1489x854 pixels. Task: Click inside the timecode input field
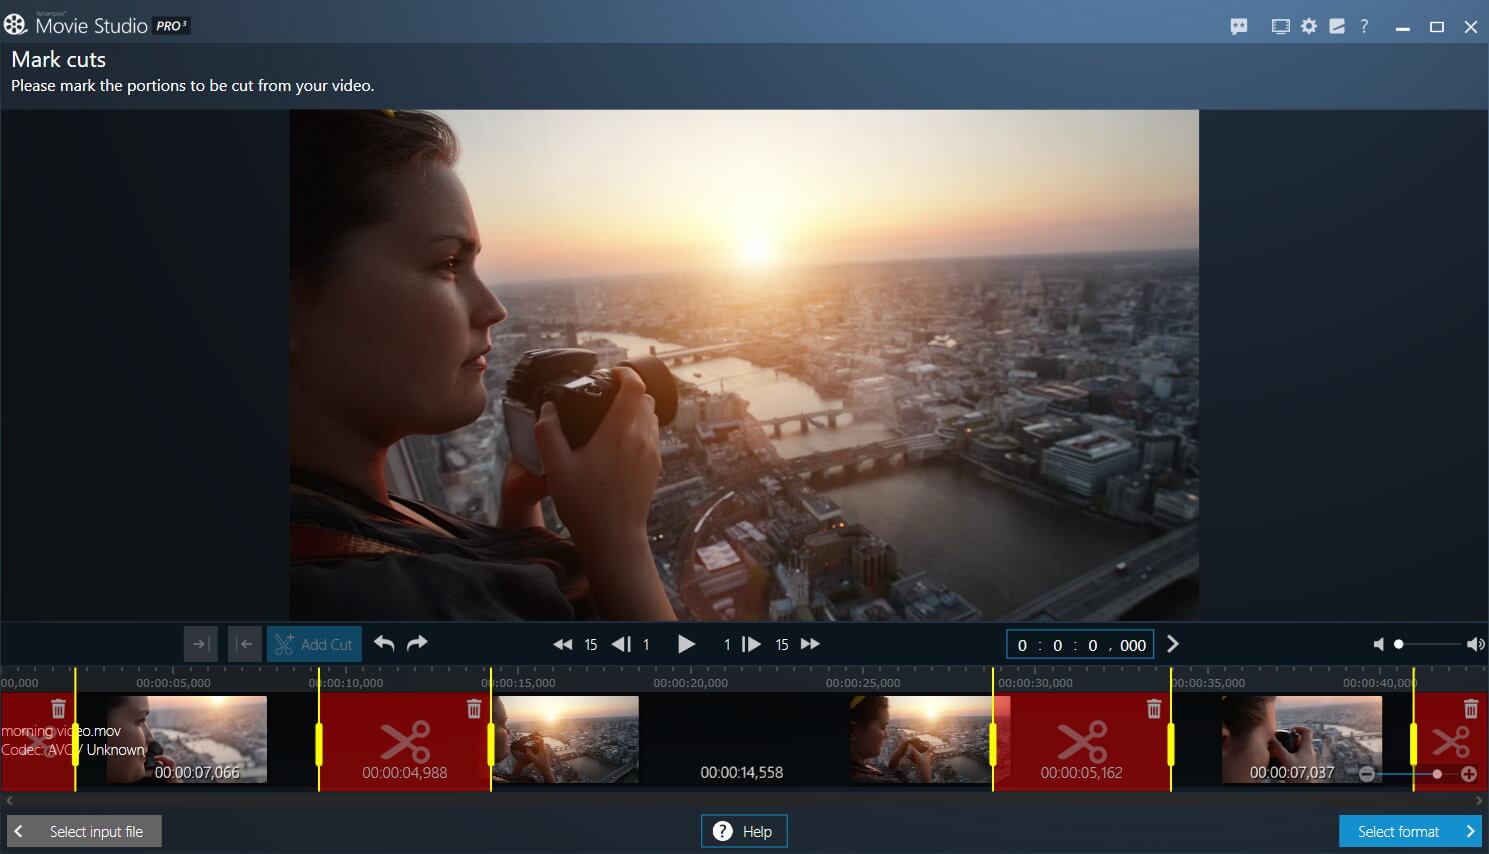tap(1080, 644)
